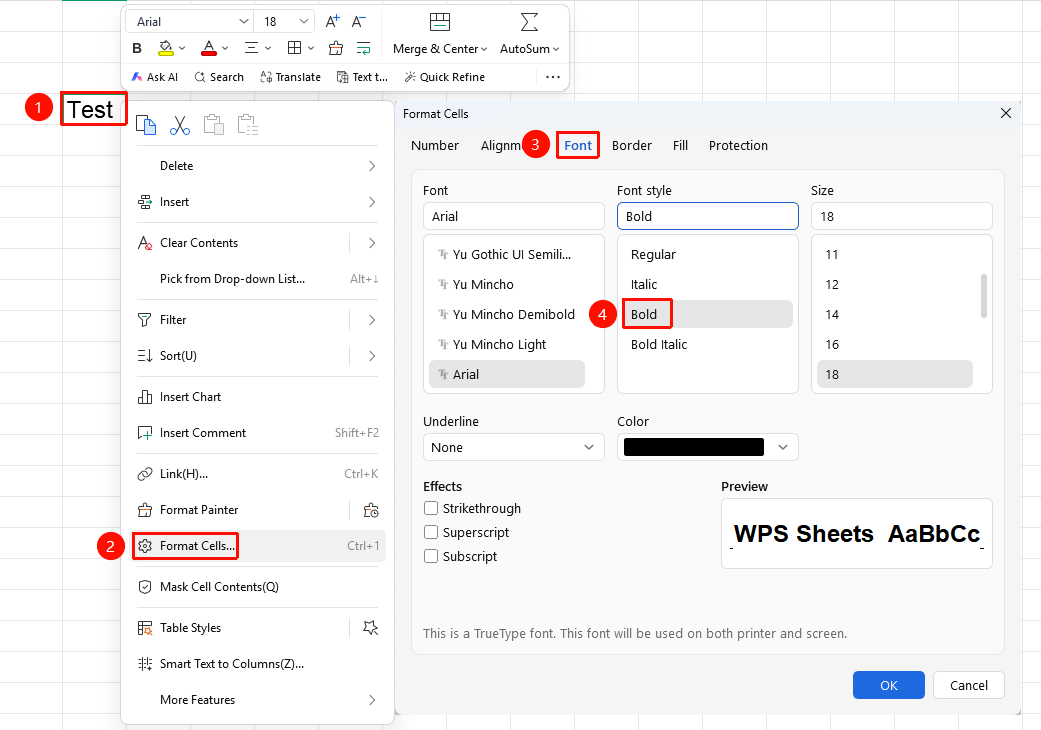Image resolution: width=1041 pixels, height=730 pixels.
Task: Click the Merge & Center icon
Action: [x=440, y=23]
